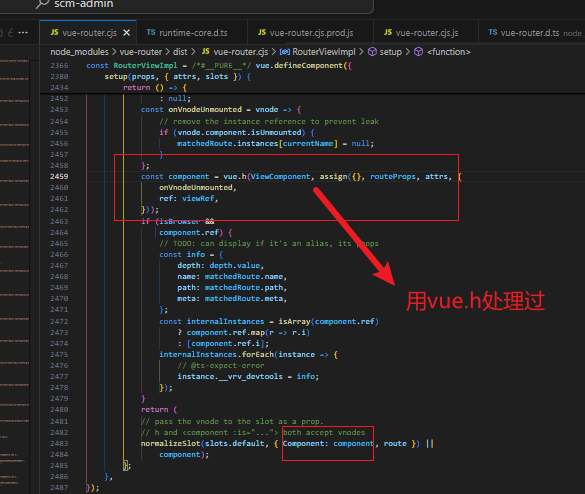Click line number 2480 in gutter
585x494 pixels.
59,410
